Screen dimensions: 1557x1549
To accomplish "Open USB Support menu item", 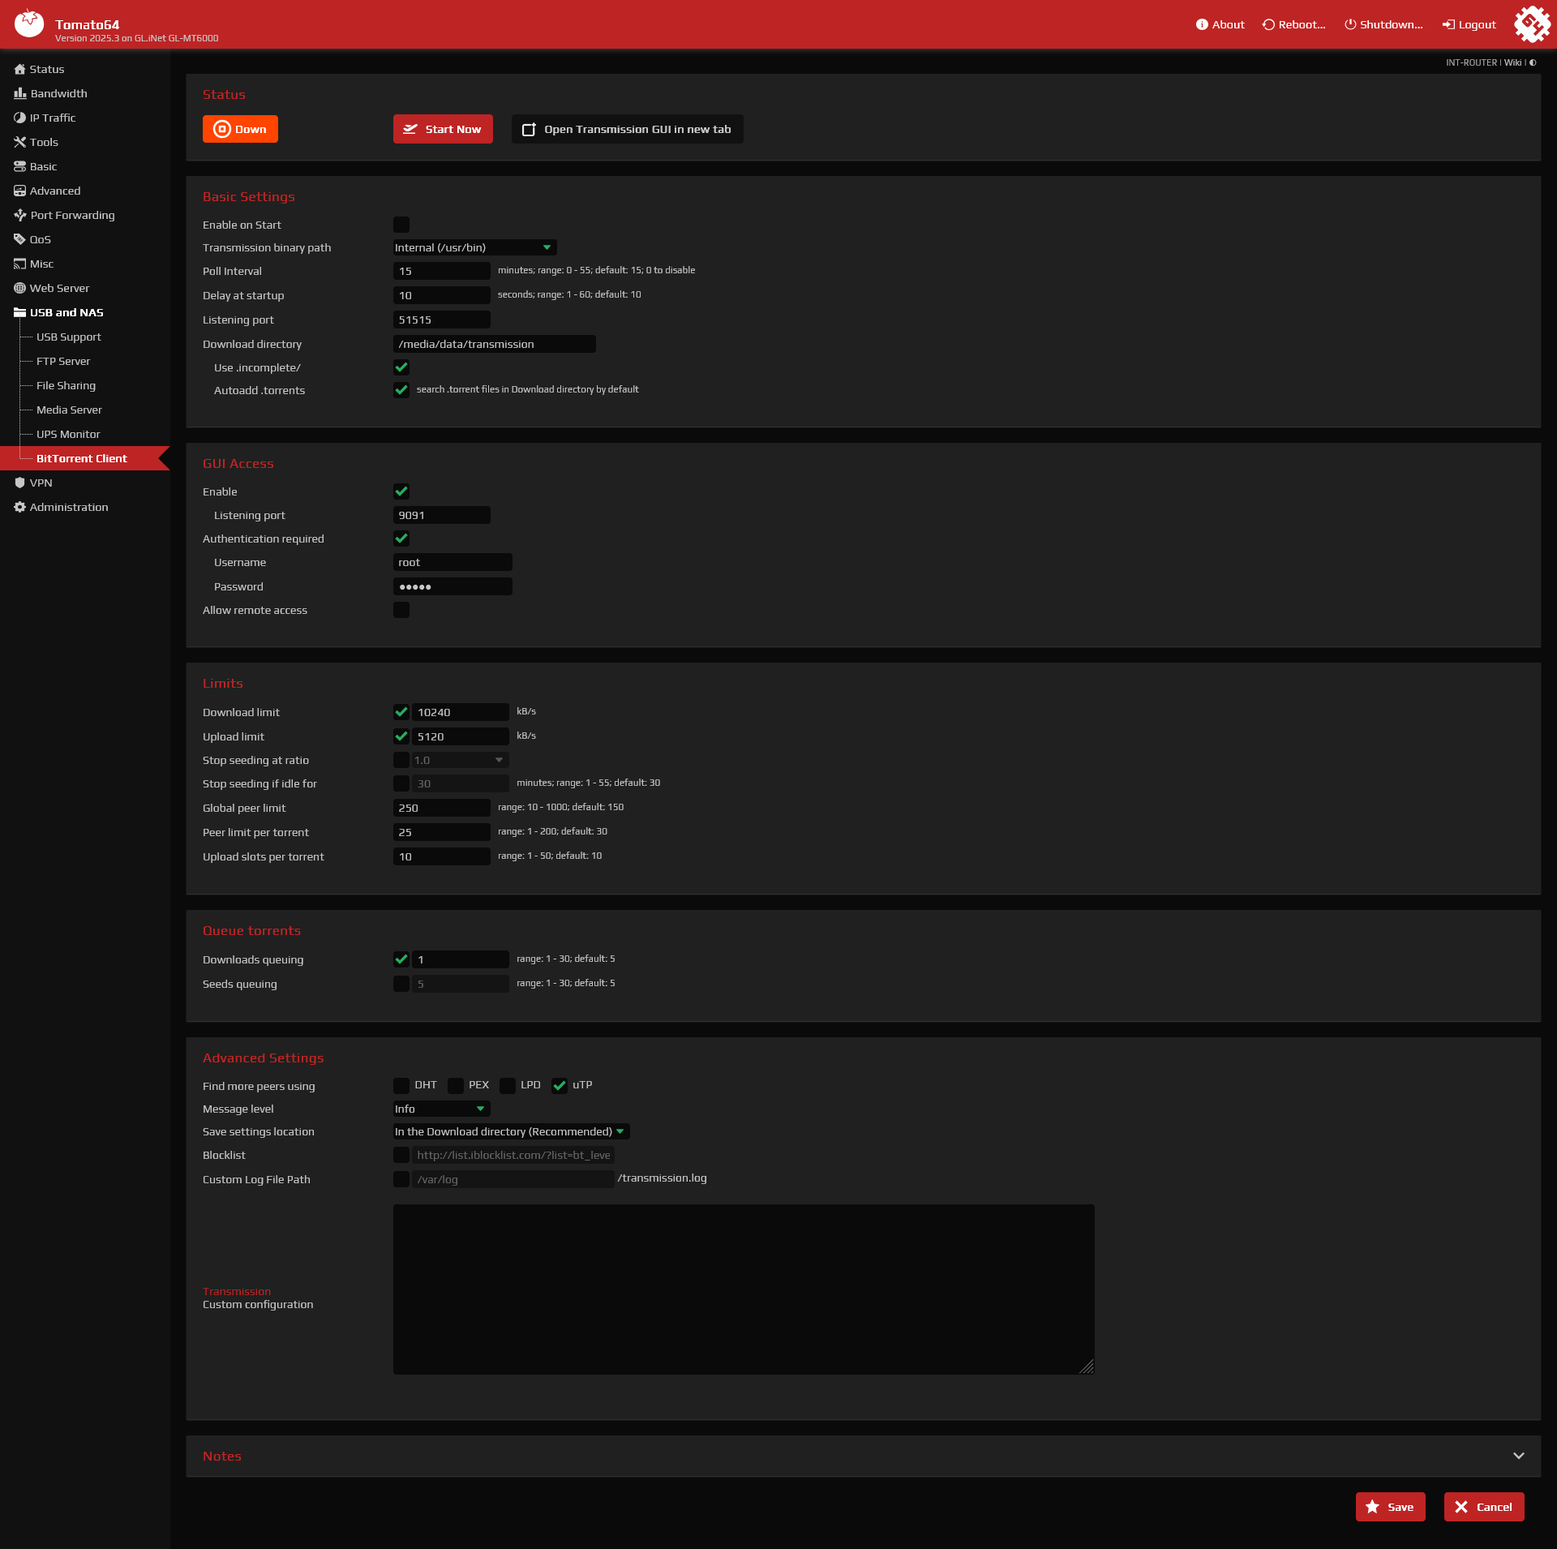I will (x=68, y=337).
